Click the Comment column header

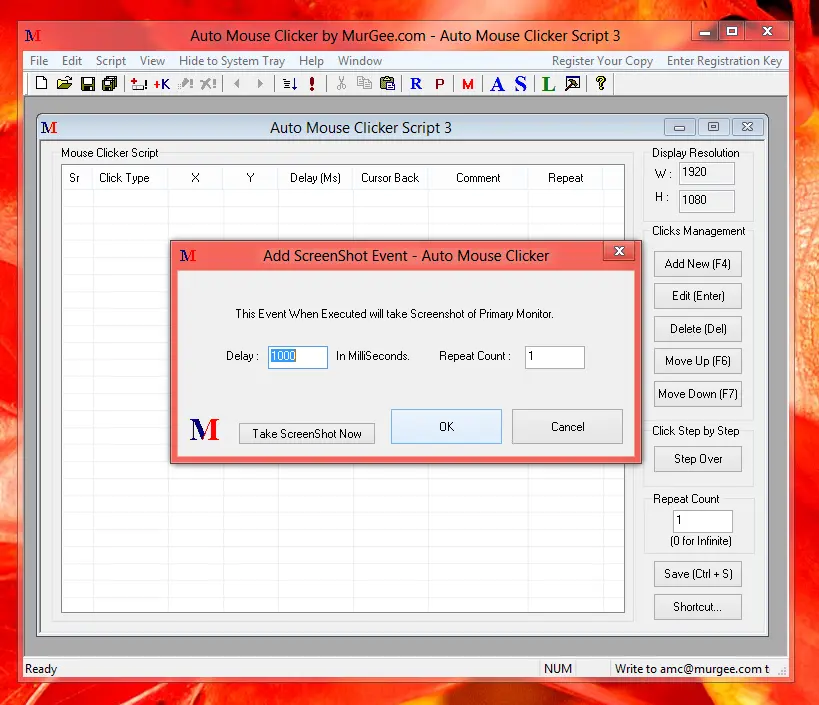(x=478, y=178)
